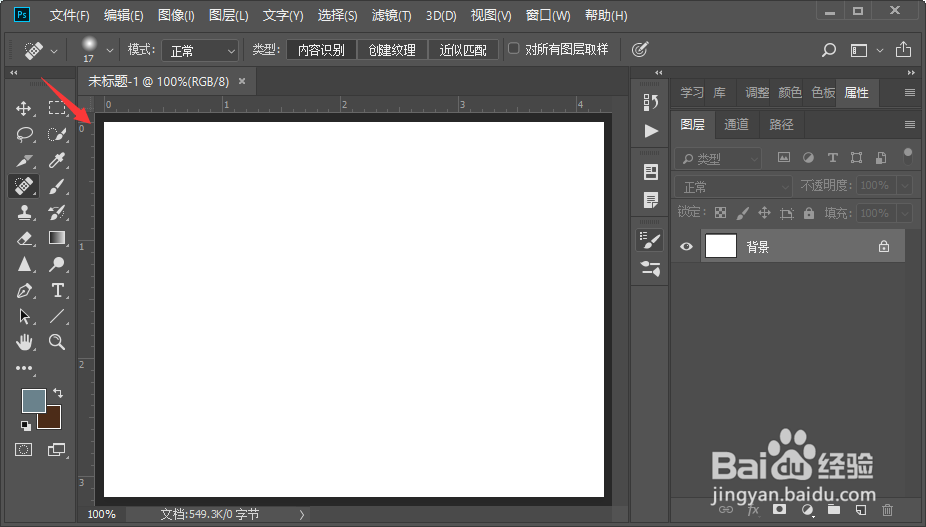This screenshot has width=926, height=527.
Task: Toggle layer filtering switch on or off
Action: click(x=908, y=156)
